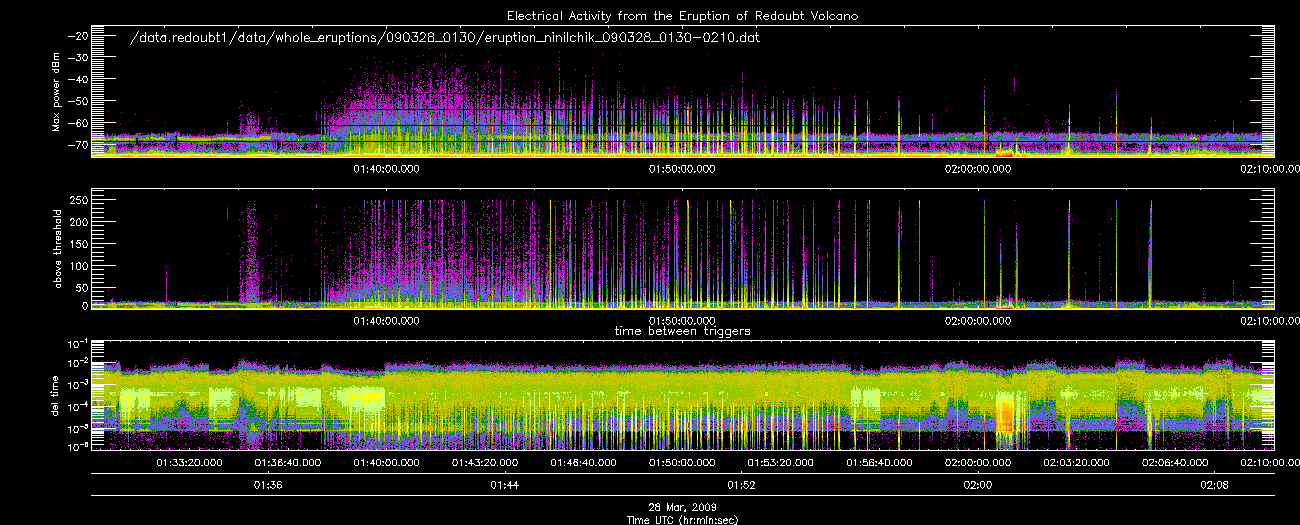Click the -50 tick on Max power axis
Viewport: 1300px width, 525px height.
[x=78, y=101]
